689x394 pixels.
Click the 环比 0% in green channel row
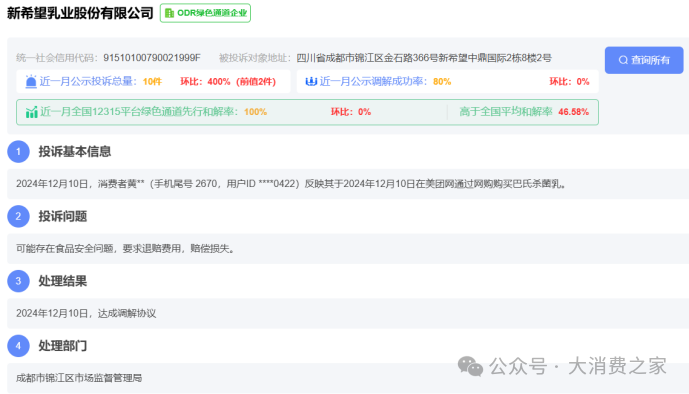coord(351,112)
